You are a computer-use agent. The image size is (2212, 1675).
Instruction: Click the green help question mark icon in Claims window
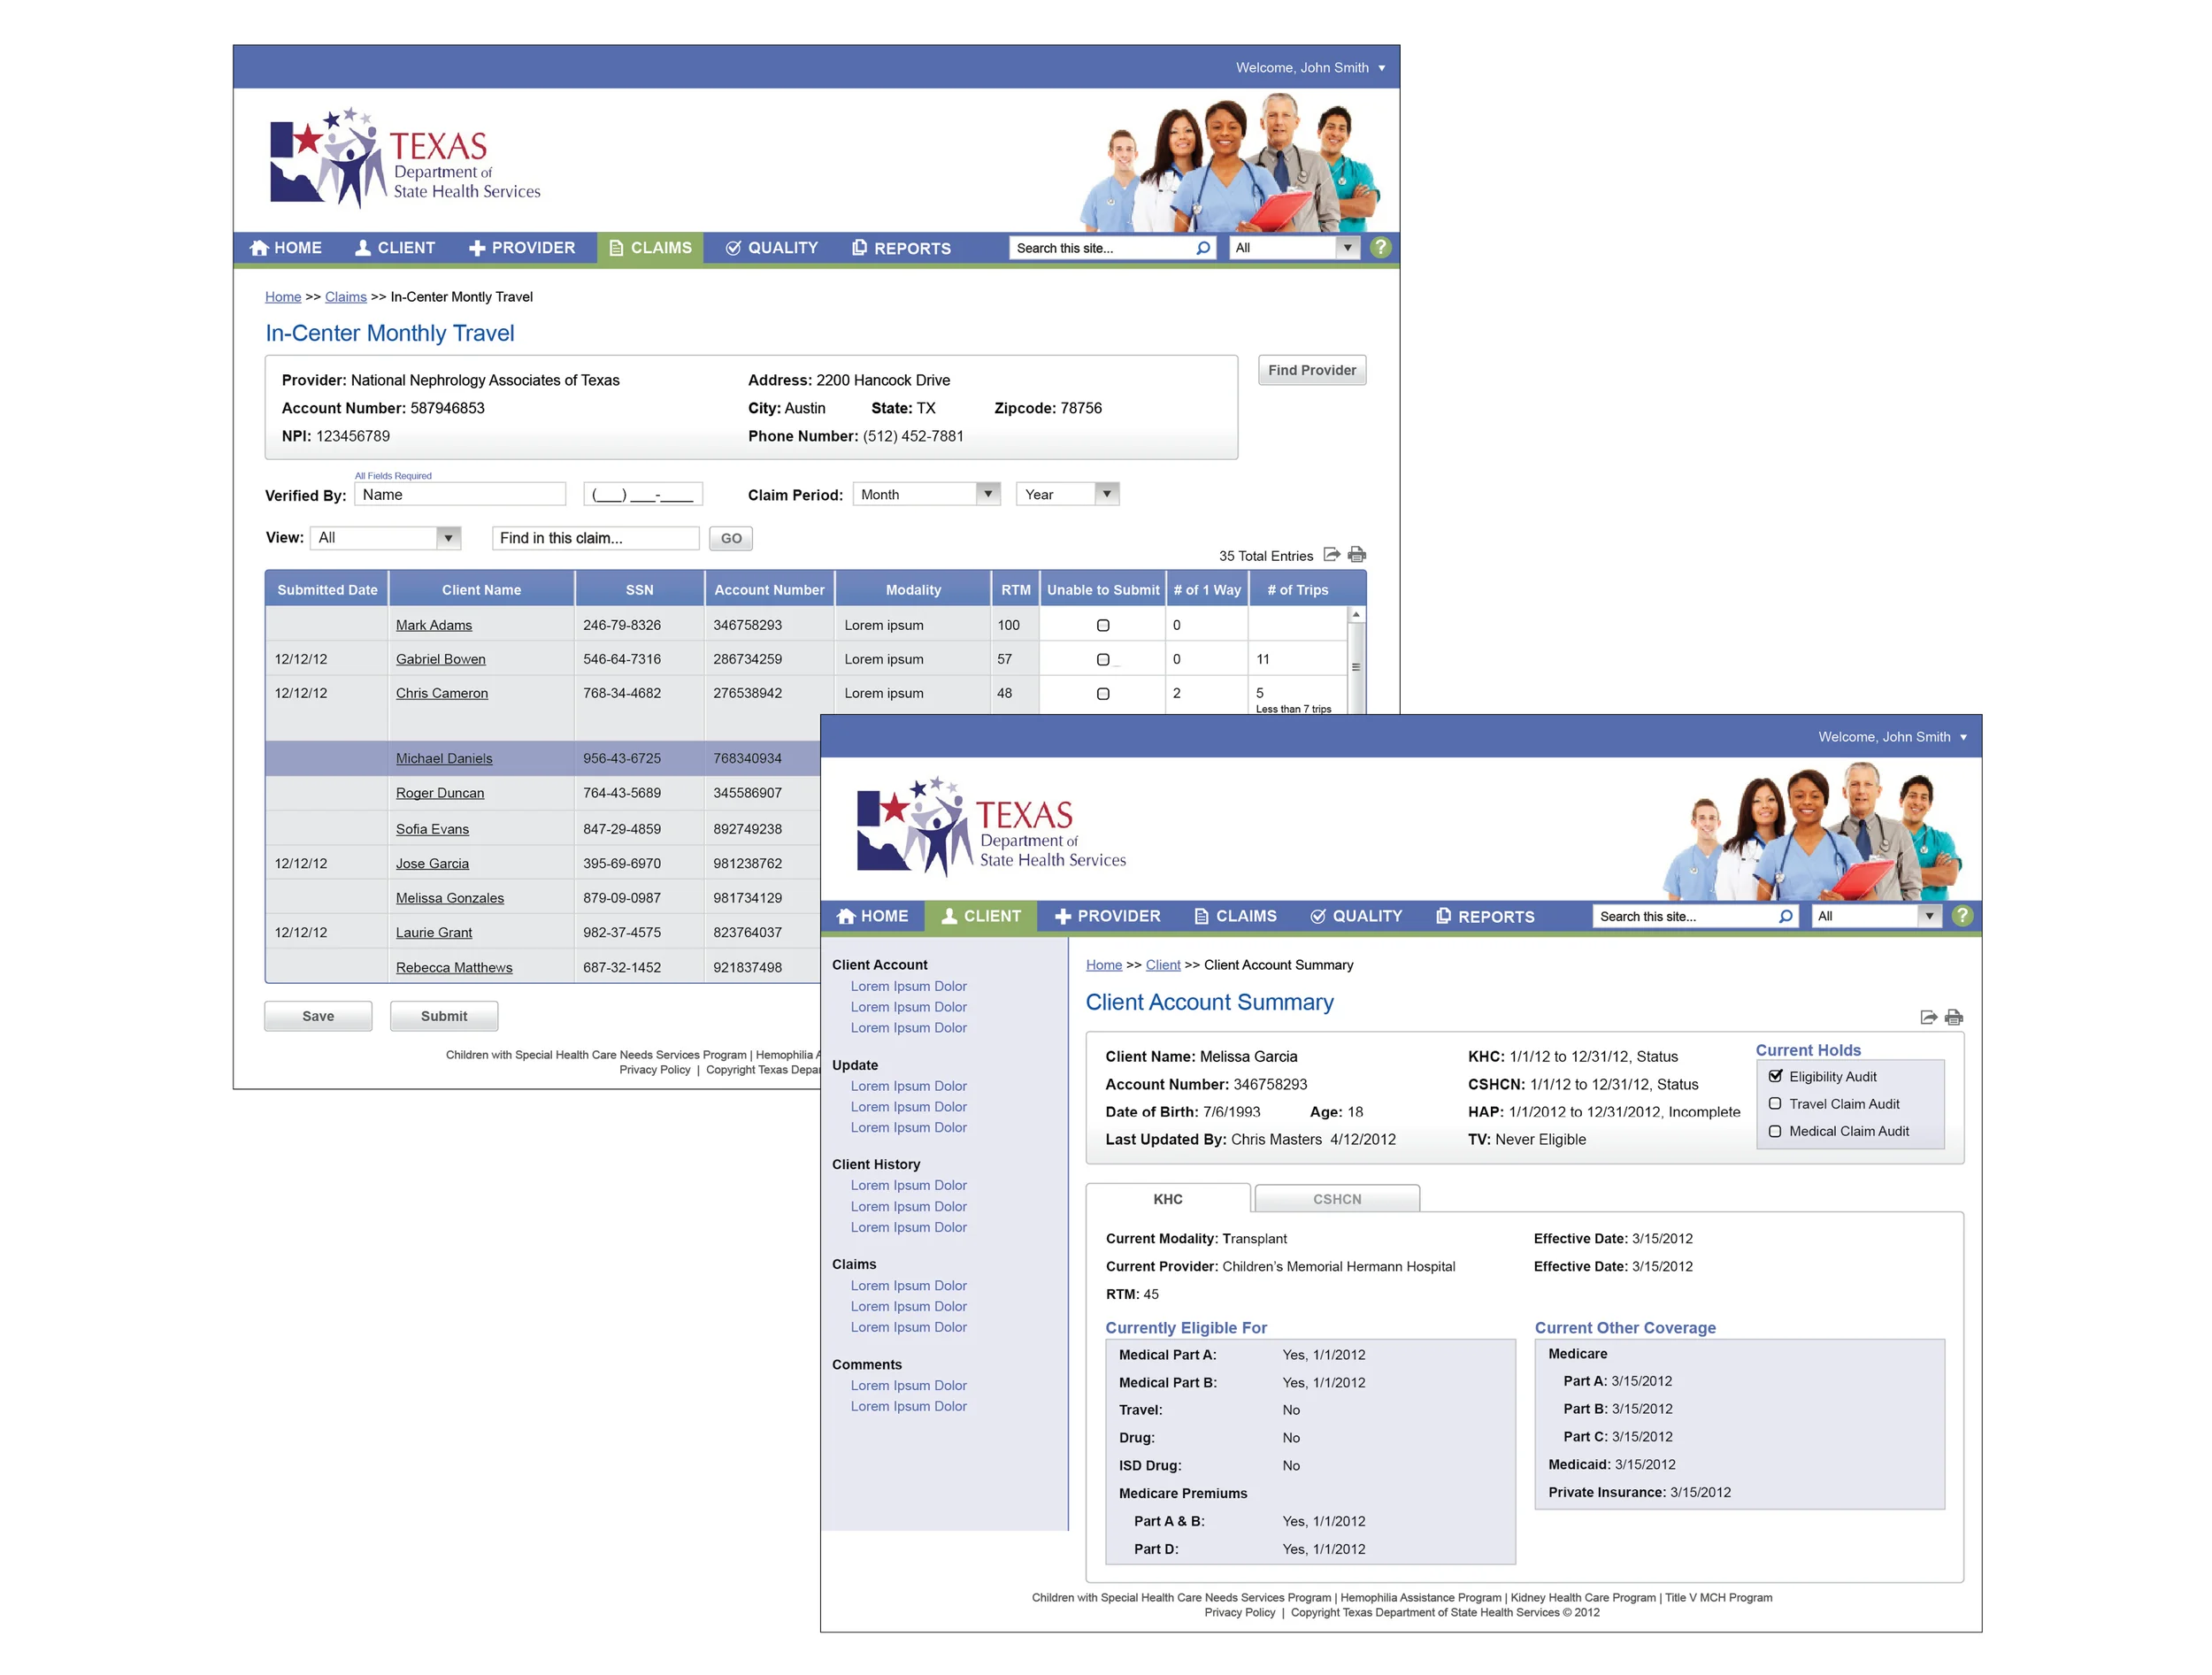(x=1381, y=247)
